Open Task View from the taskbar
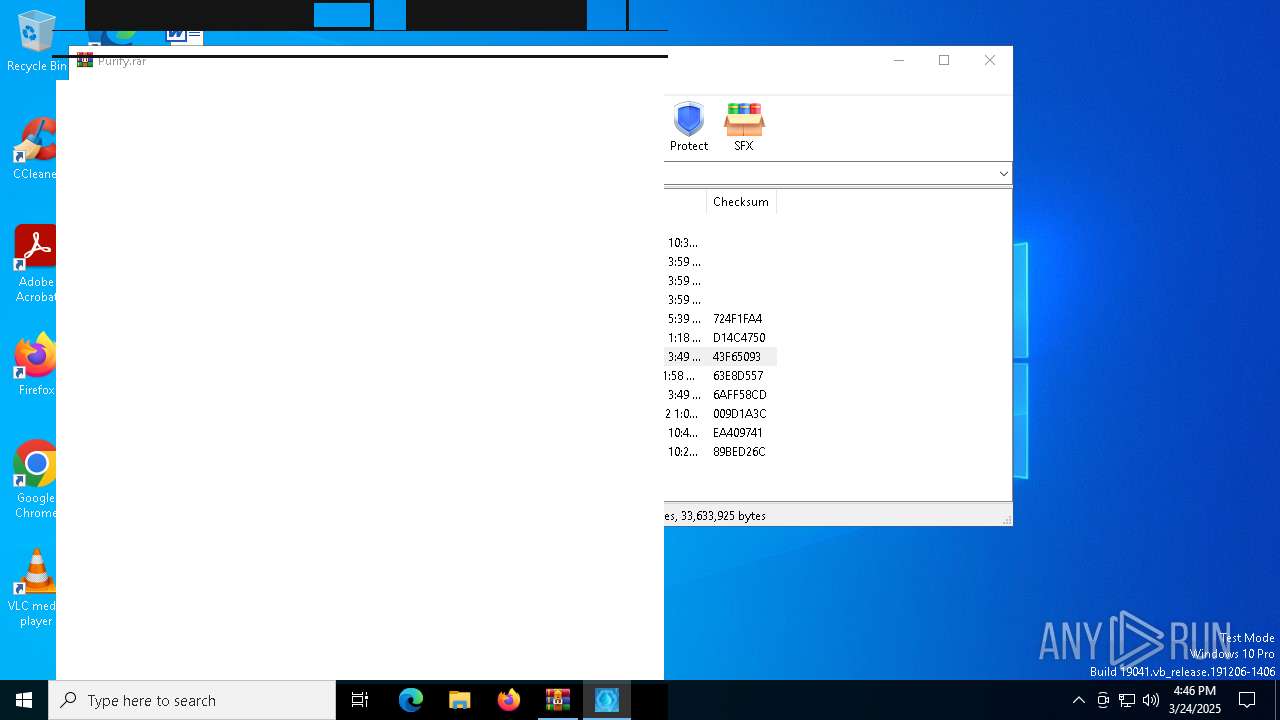 360,700
